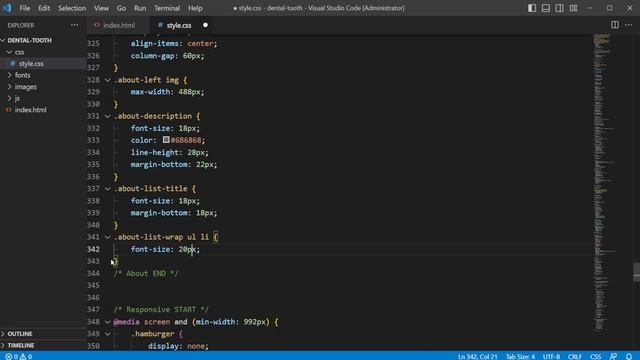Expand the images folder
The height and width of the screenshot is (360, 640).
[25, 87]
